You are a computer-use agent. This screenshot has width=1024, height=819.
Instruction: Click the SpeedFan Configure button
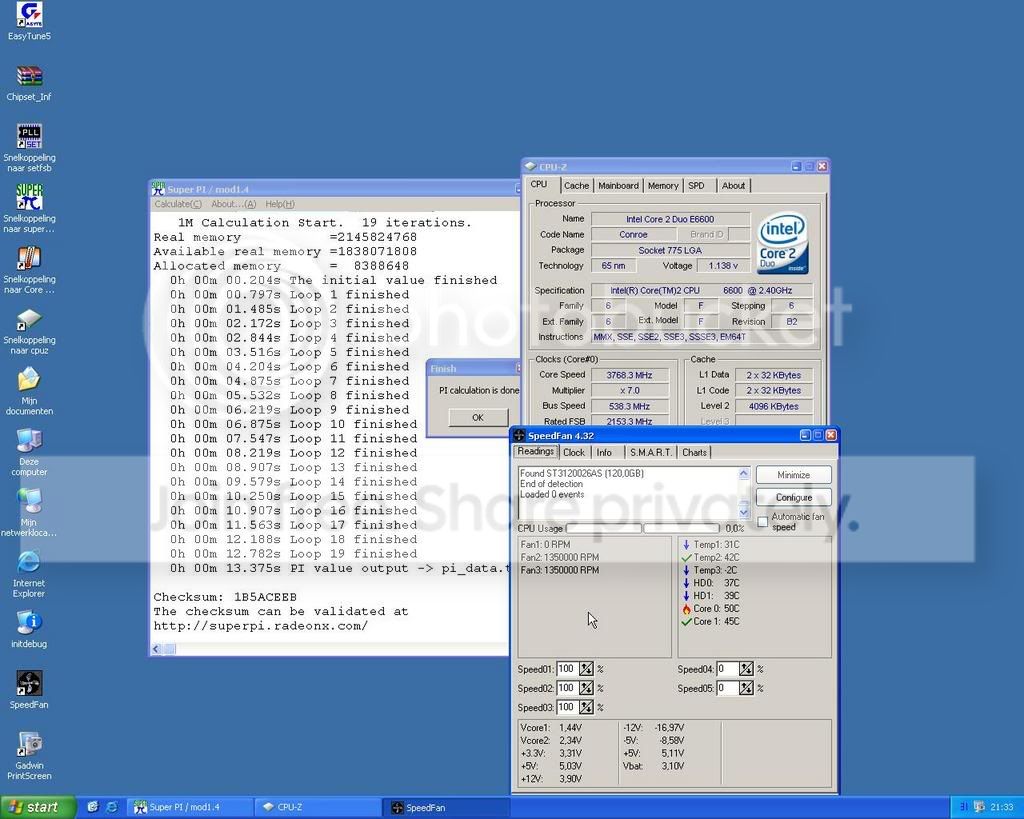coord(793,497)
